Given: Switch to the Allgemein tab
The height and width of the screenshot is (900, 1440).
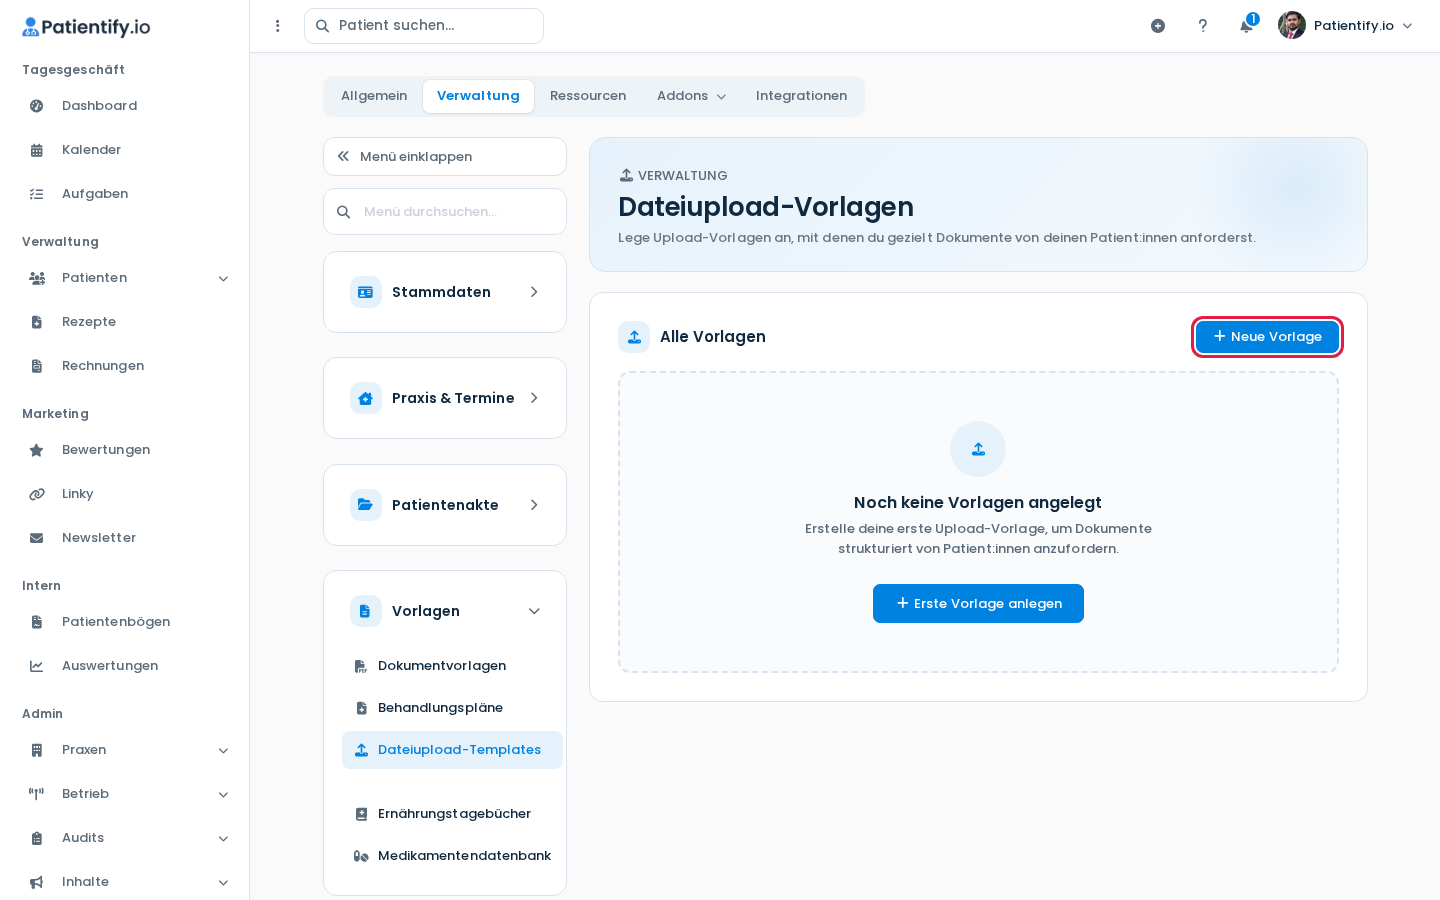Looking at the screenshot, I should [374, 96].
